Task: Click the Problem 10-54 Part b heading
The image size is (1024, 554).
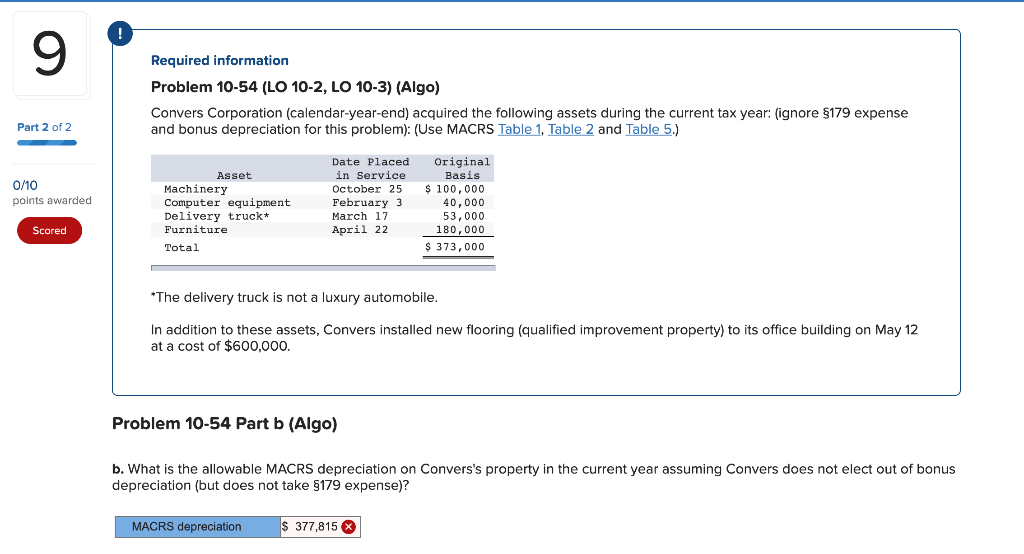Action: tap(225, 423)
